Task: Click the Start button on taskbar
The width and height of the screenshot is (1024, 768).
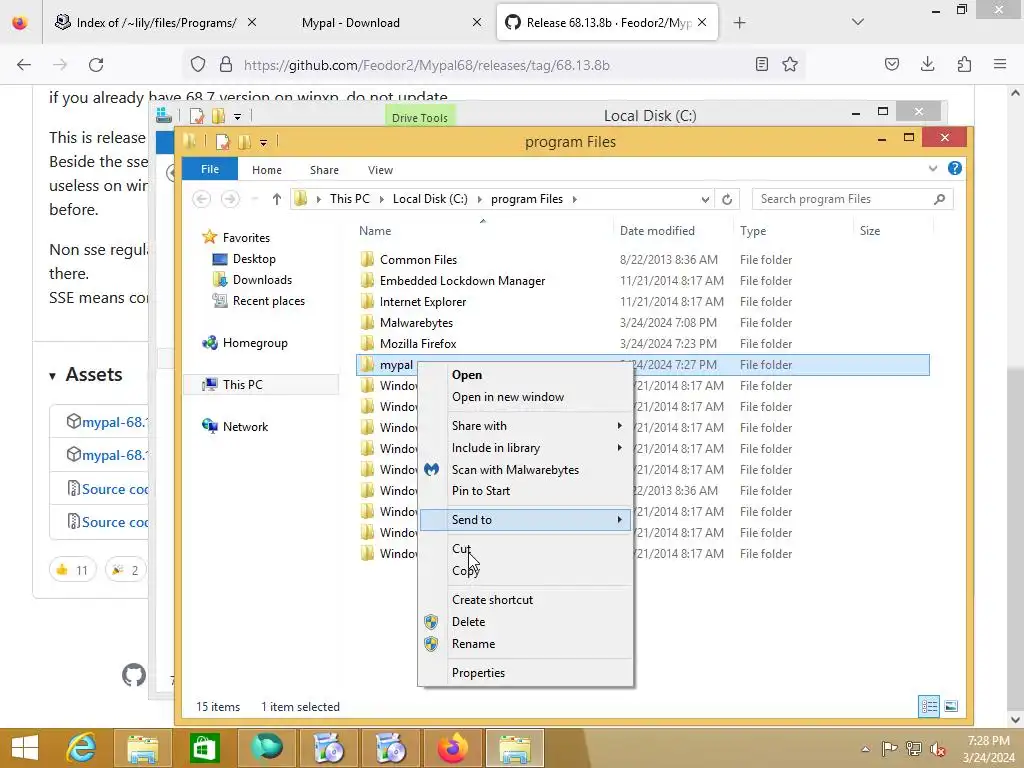Action: click(25, 748)
